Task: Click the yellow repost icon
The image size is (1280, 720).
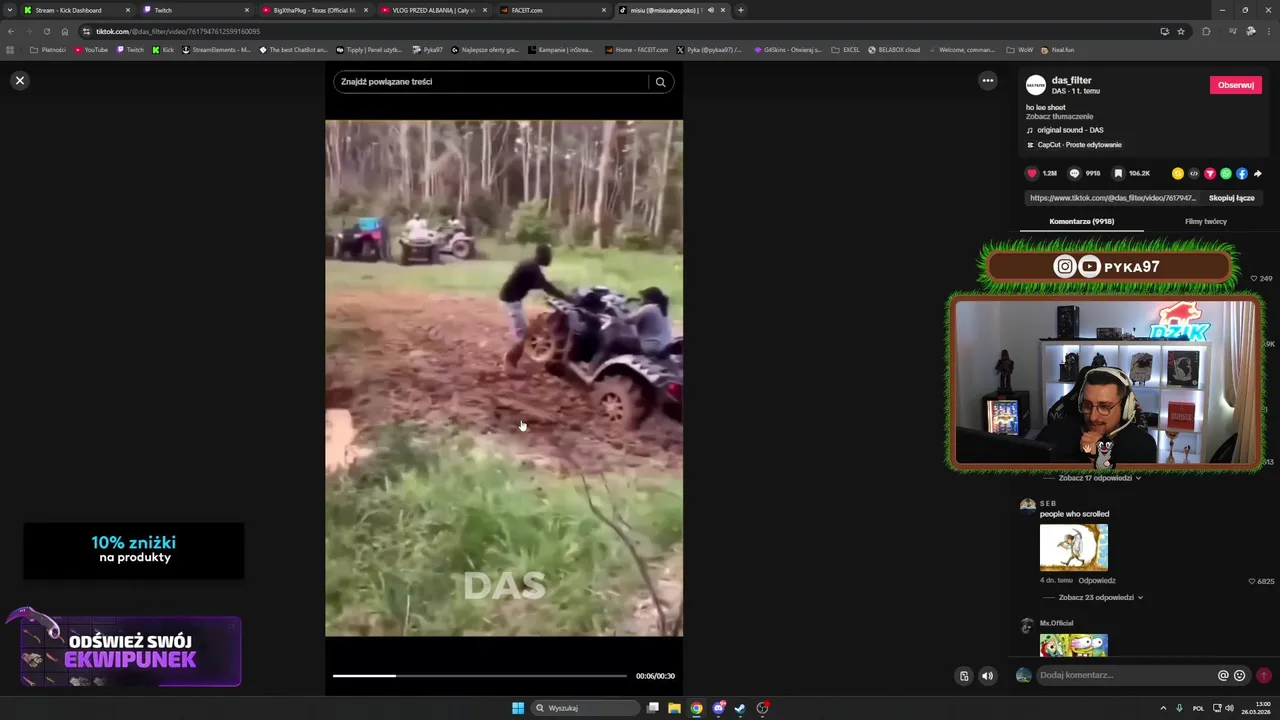Action: [1178, 173]
